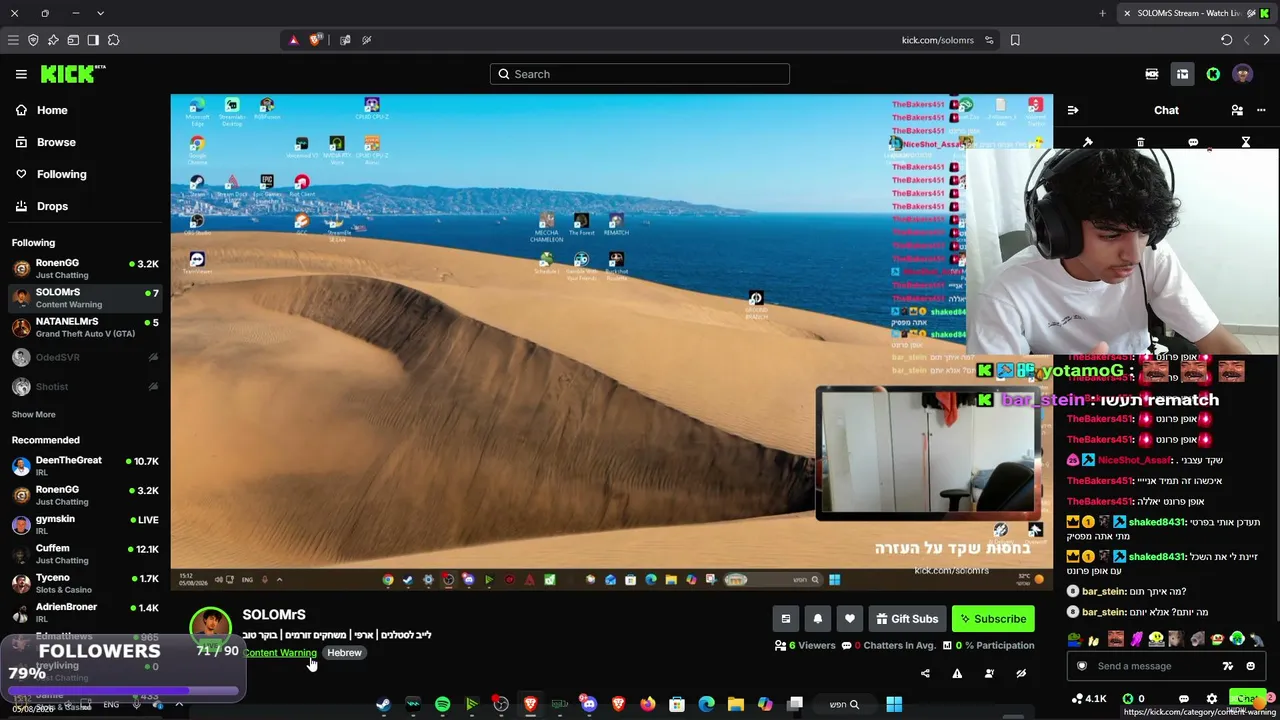Open File Explorer from the taskbar
The width and height of the screenshot is (1280, 720).
[736, 704]
